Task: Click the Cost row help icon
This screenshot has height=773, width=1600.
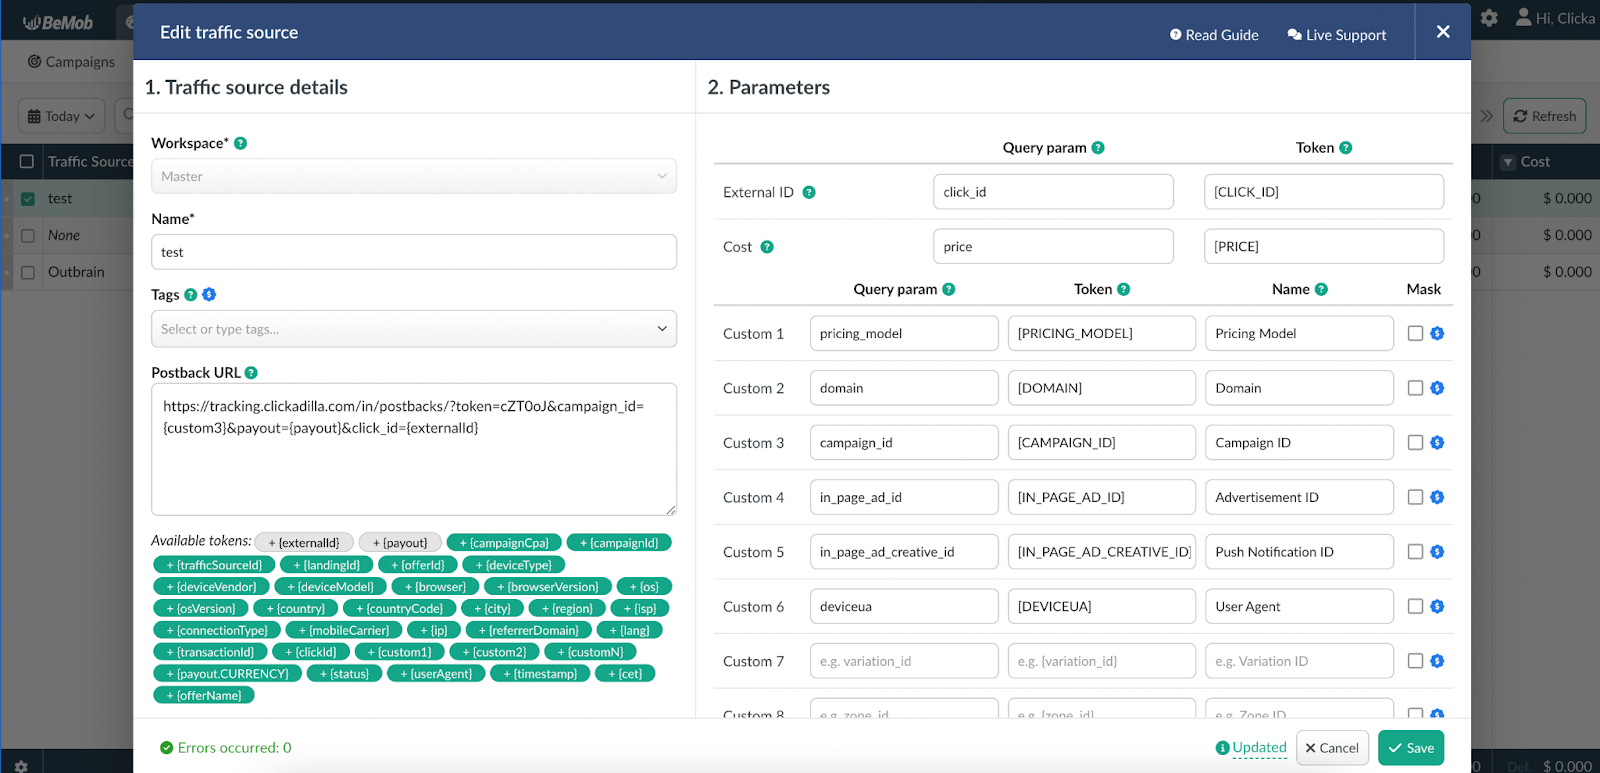Action: coord(767,247)
